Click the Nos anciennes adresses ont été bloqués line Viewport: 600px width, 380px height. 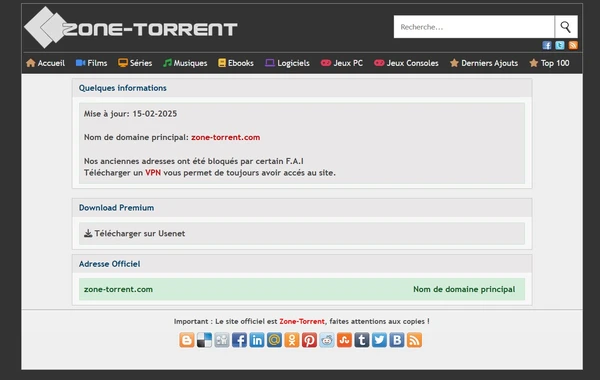tap(194, 161)
